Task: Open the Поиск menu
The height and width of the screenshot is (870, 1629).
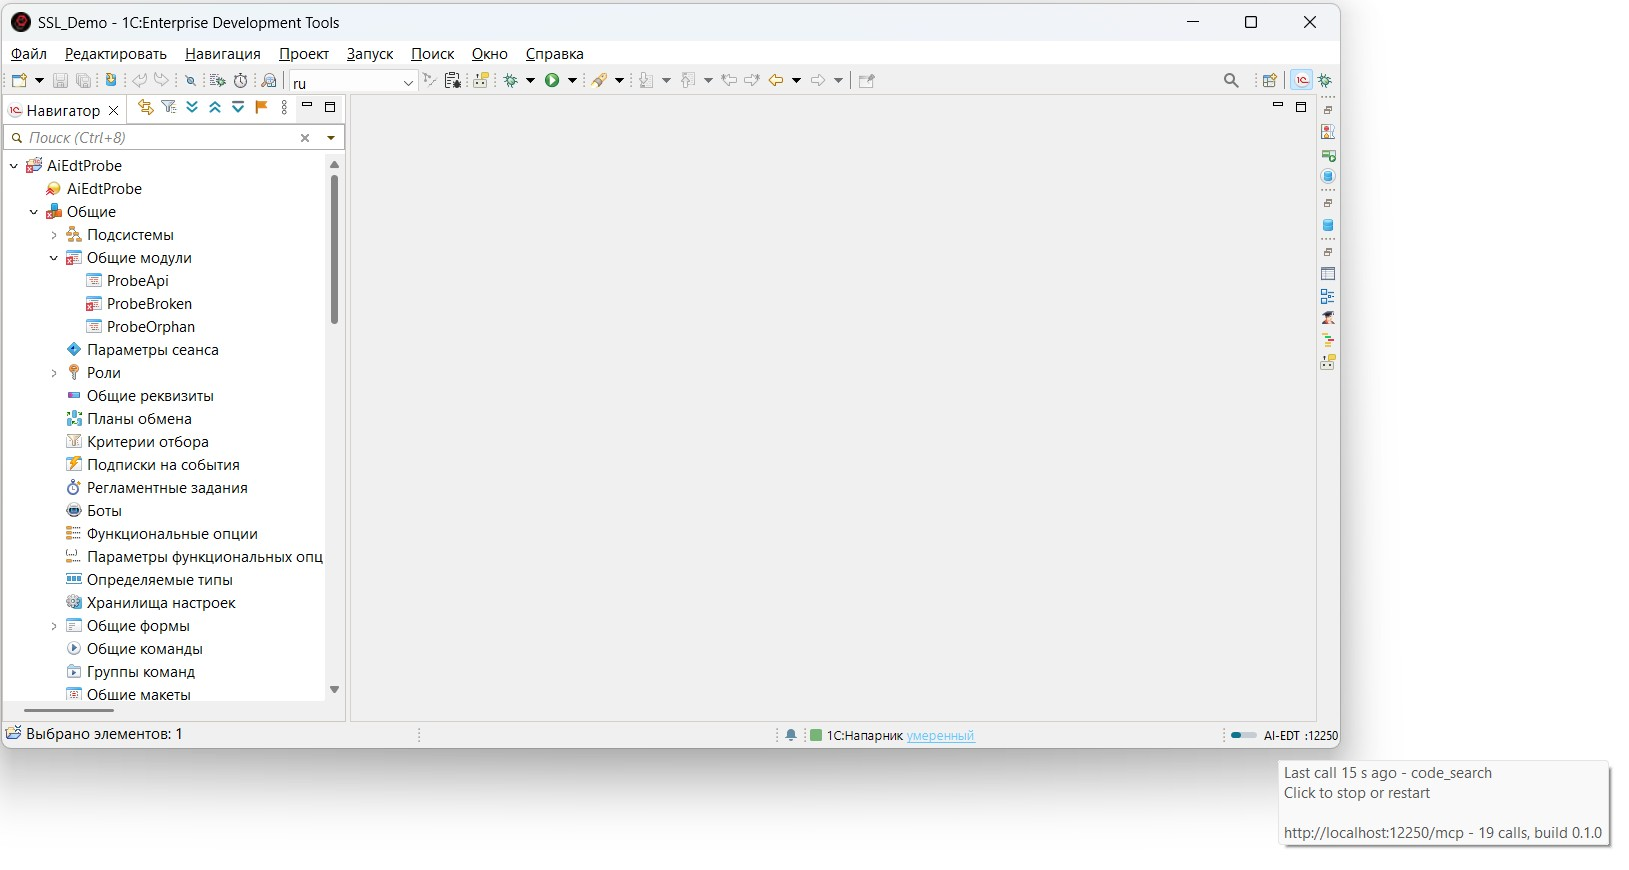Action: [433, 54]
